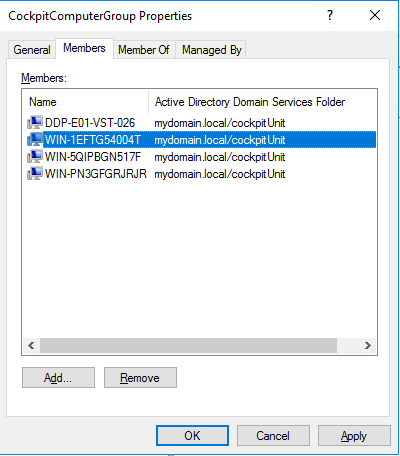
Task: Click the computer icon beside WIN-PN3GFGRJRJR
Action: tap(35, 174)
